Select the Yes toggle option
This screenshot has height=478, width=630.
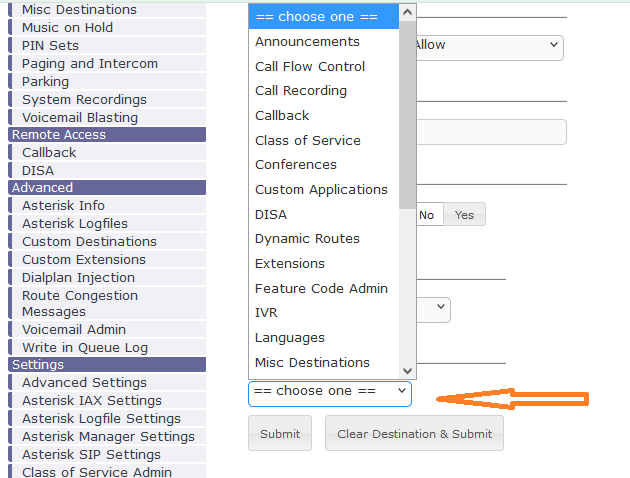click(x=464, y=215)
